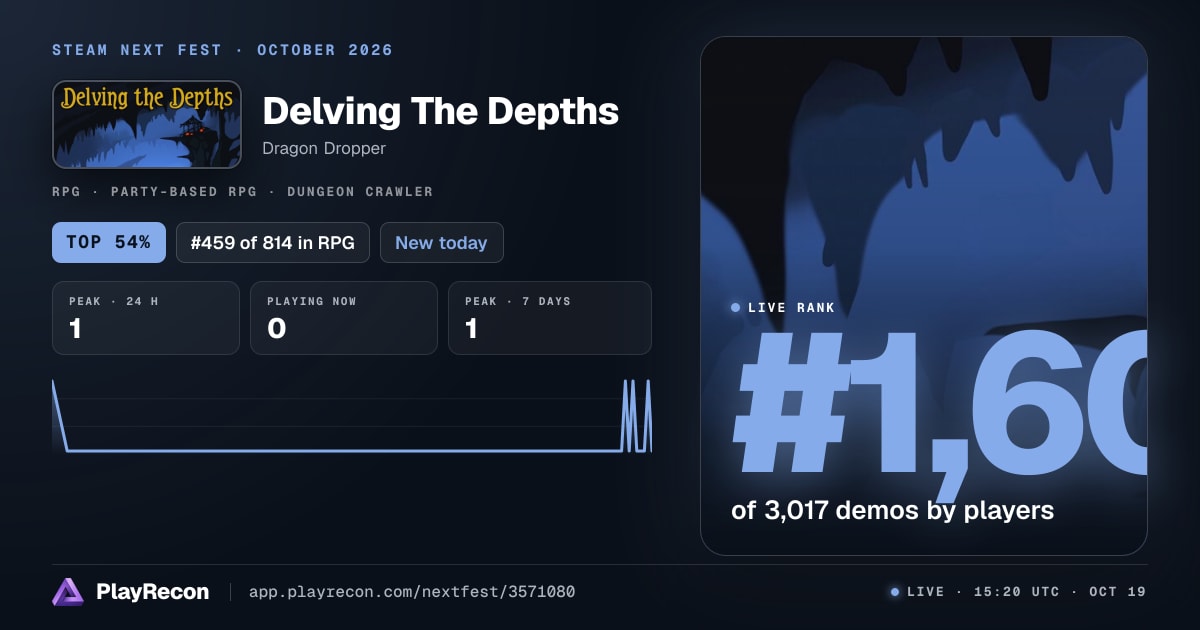Image resolution: width=1200 pixels, height=630 pixels.
Task: Select the Peak 7 Days stat card
Action: 550,318
